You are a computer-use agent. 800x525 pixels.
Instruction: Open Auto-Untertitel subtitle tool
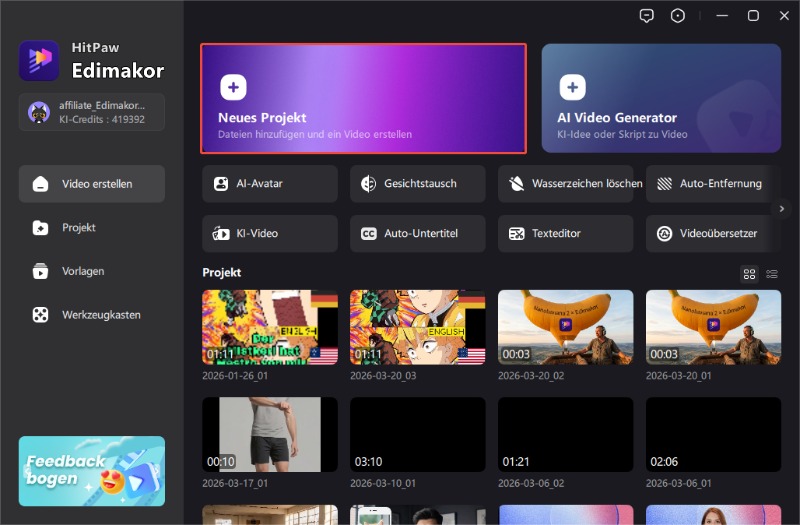(x=417, y=233)
